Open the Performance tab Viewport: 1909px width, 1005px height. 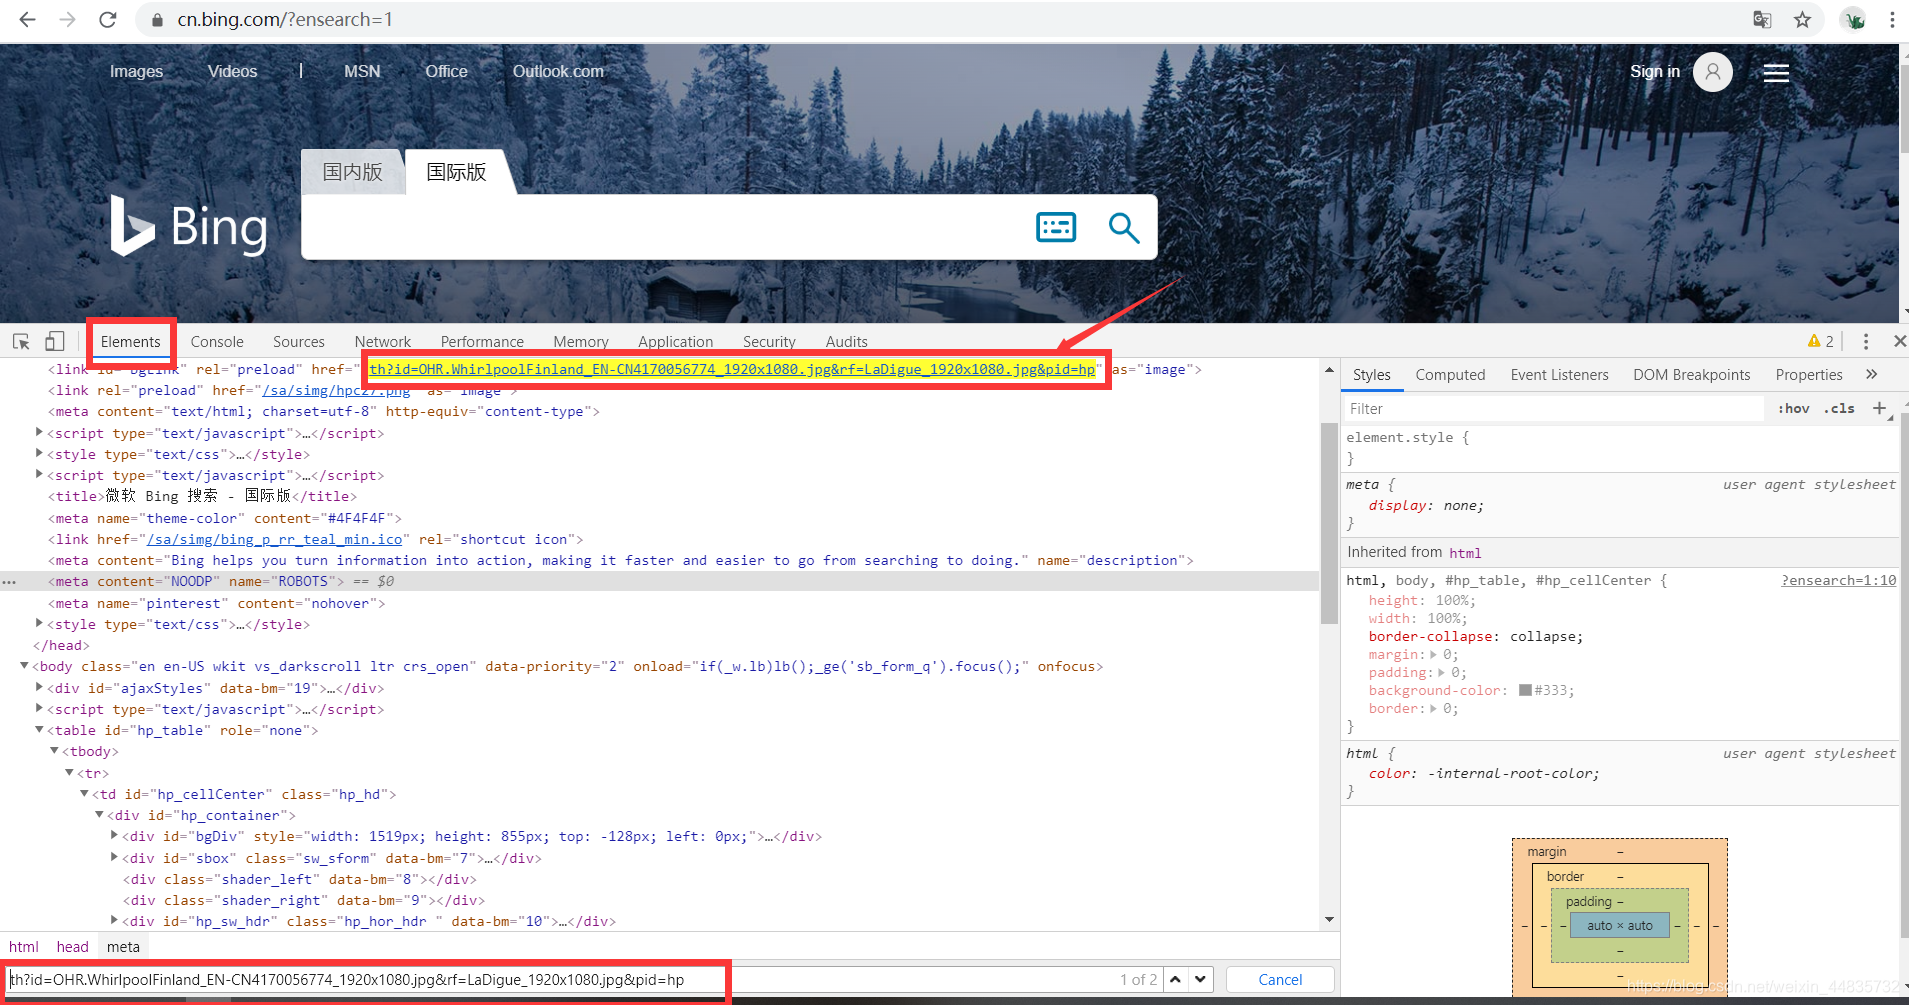coord(482,341)
